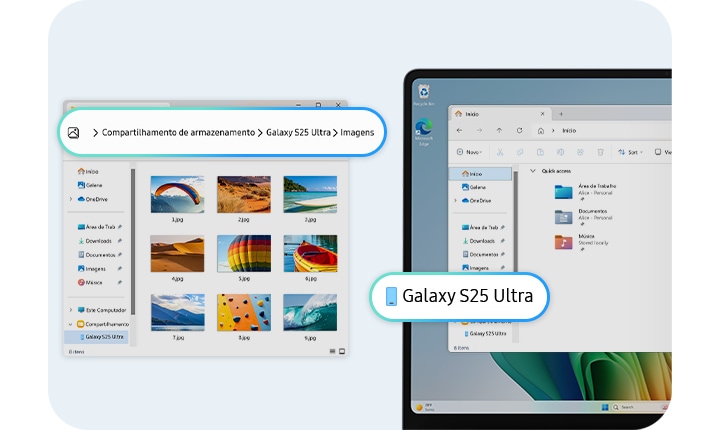
Task: Click the Imagens window sidebar scrollbar
Action: pyautogui.click(x=133, y=242)
